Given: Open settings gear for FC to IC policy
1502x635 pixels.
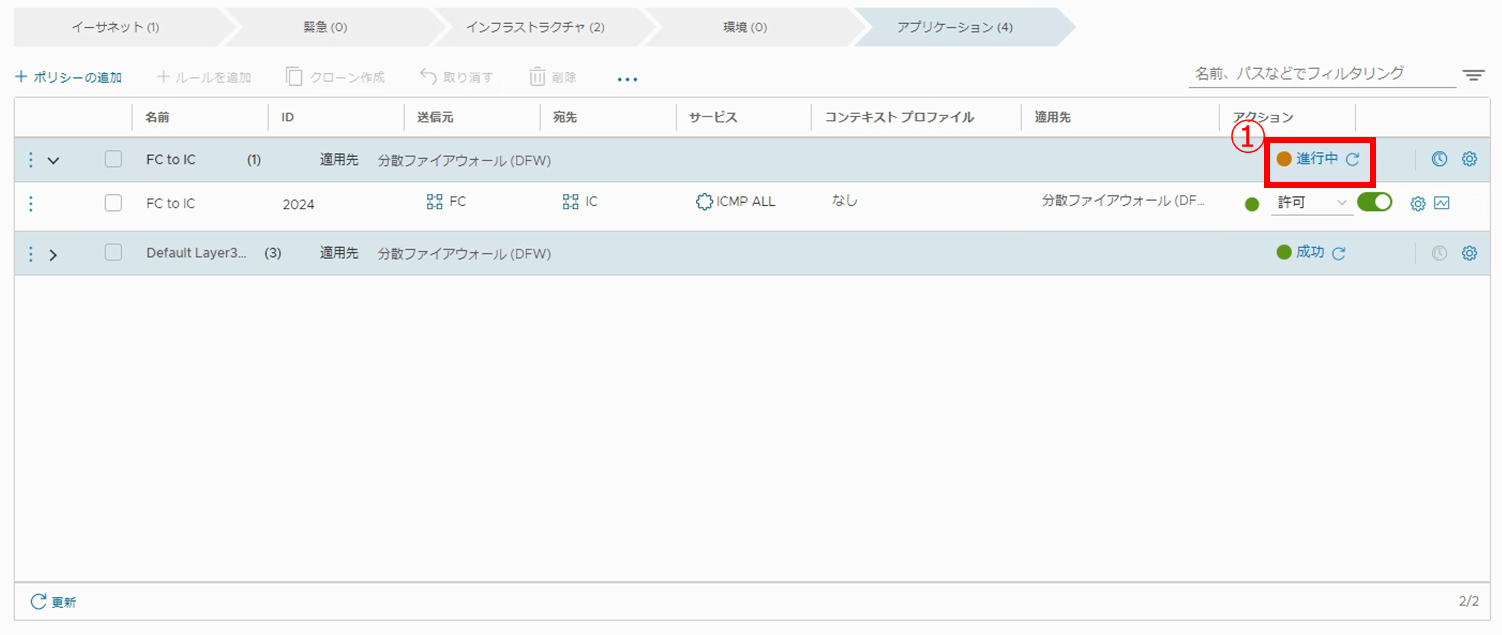Looking at the screenshot, I should 1469,159.
